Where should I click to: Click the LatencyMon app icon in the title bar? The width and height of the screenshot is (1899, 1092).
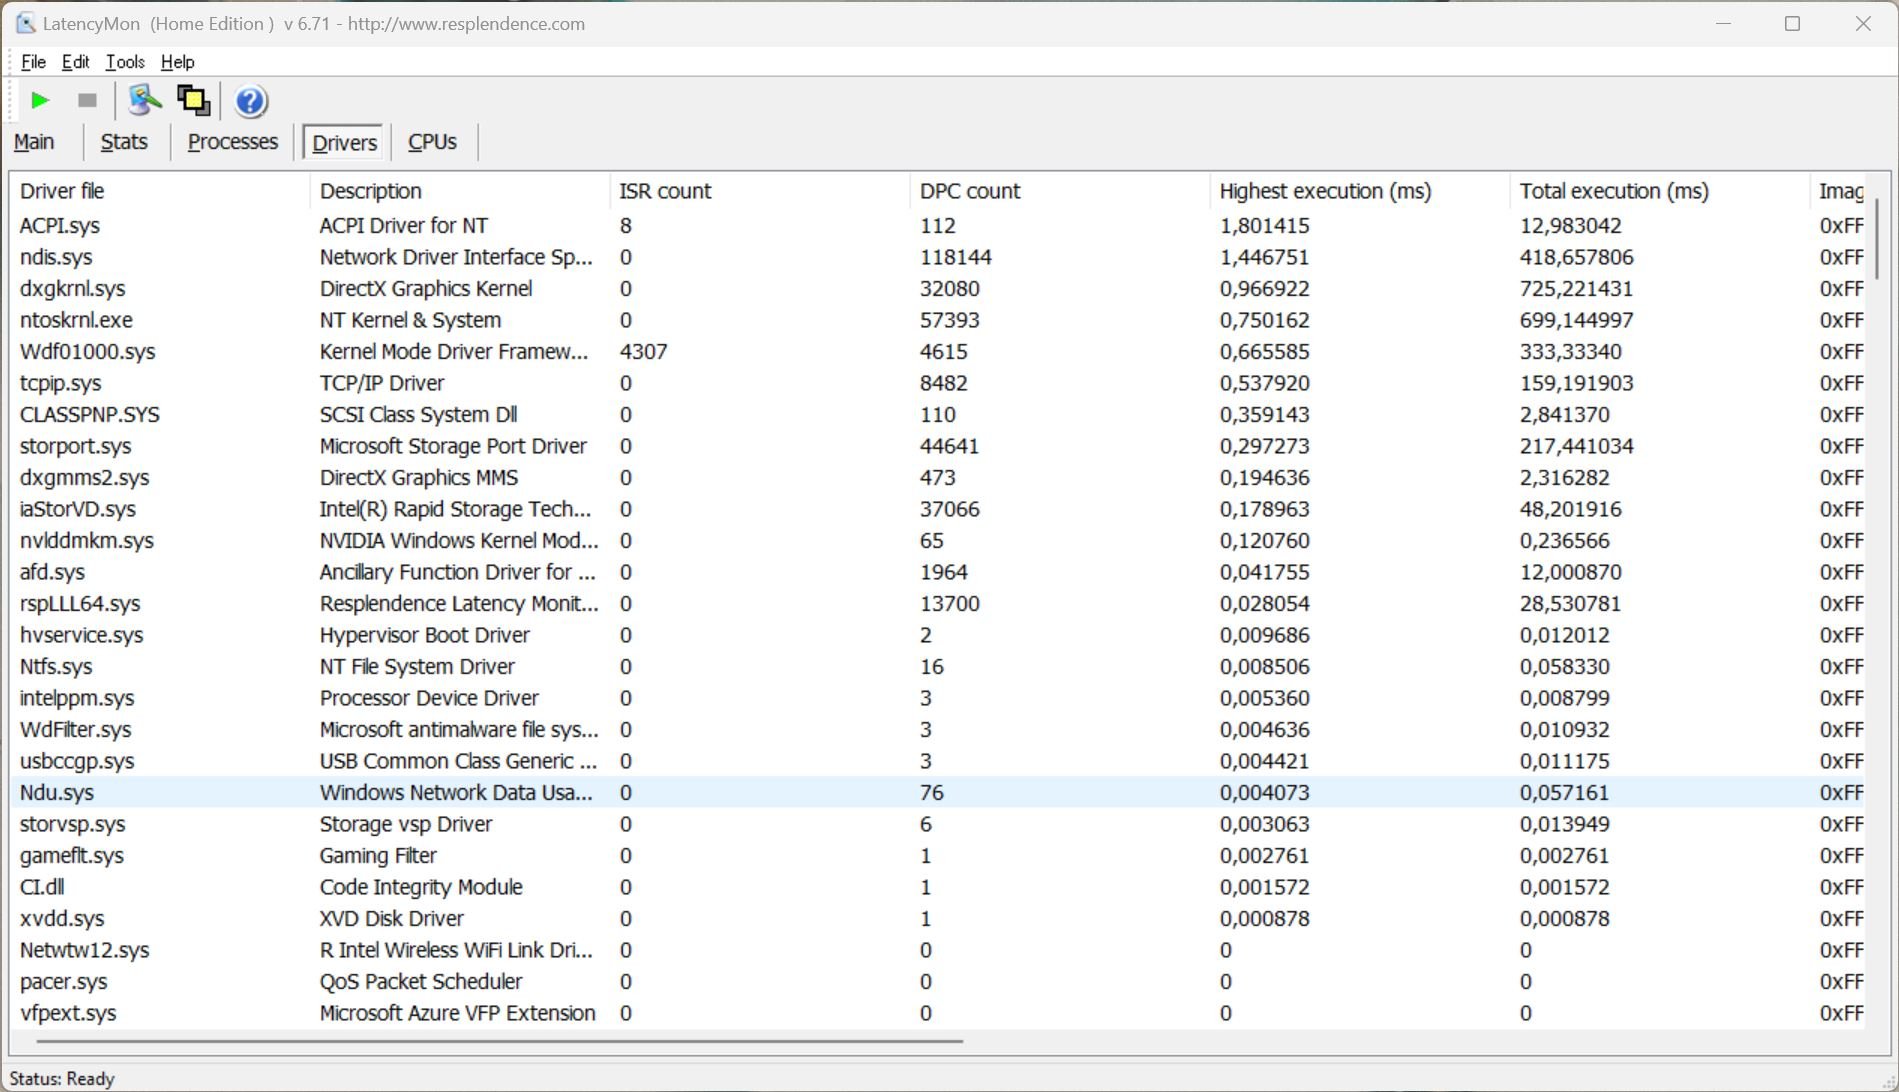click(x=25, y=23)
